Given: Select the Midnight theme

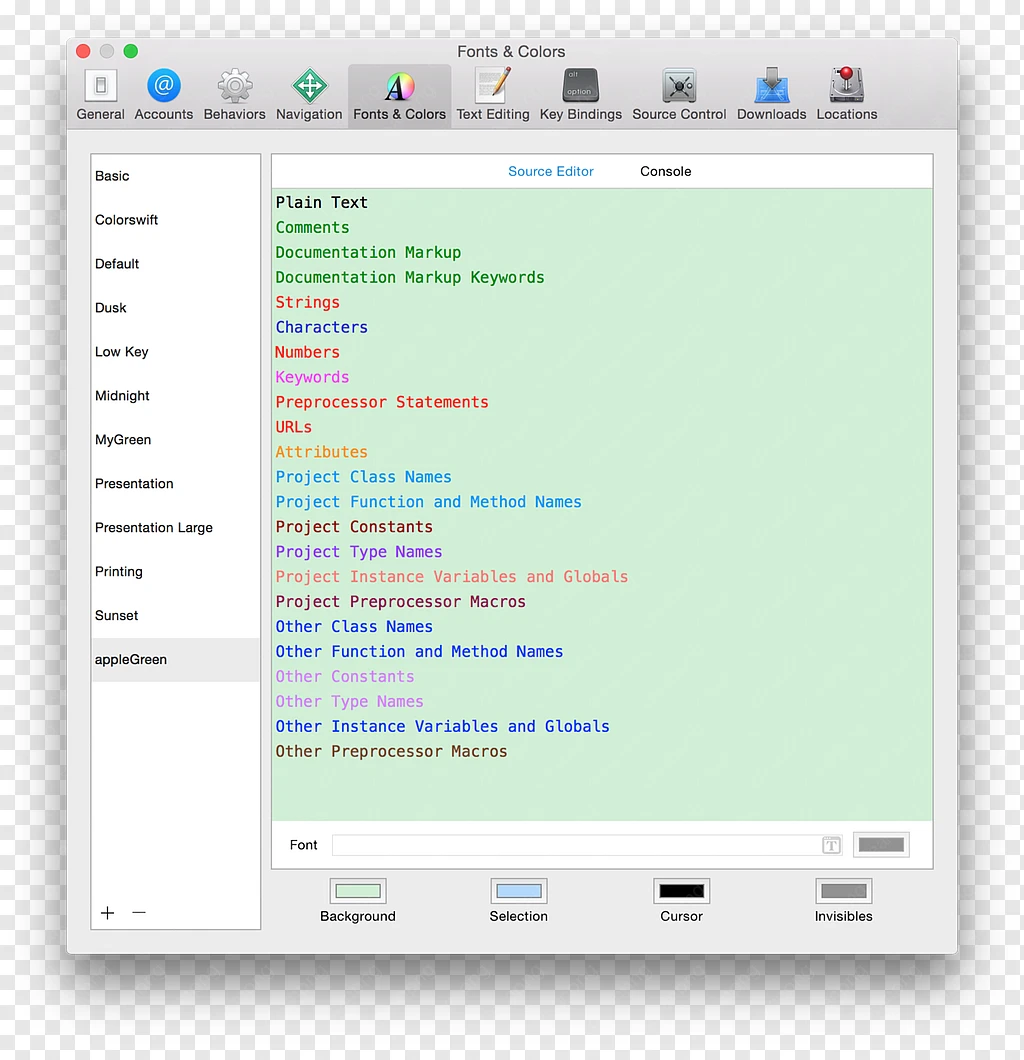Looking at the screenshot, I should (176, 395).
